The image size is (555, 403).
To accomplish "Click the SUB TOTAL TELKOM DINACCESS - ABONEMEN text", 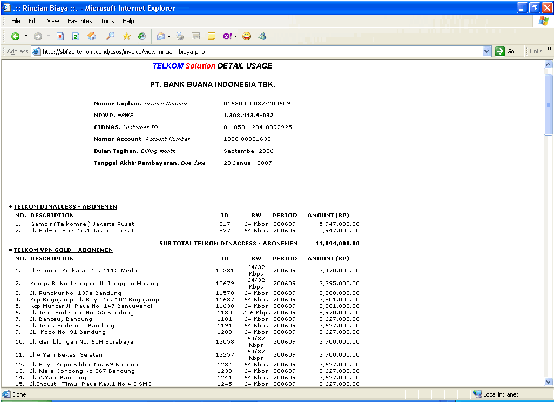I will 228,243.
